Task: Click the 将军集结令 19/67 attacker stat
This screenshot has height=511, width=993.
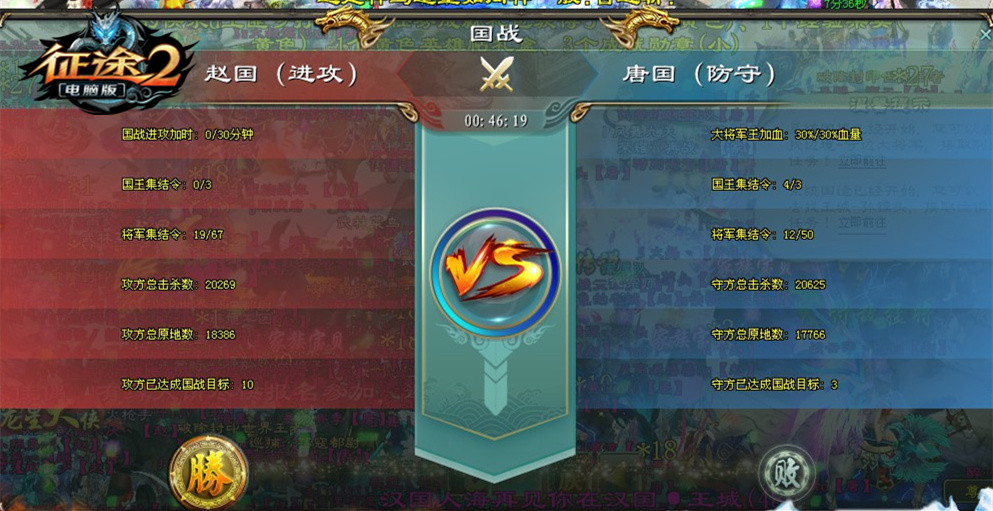Action: pos(173,234)
